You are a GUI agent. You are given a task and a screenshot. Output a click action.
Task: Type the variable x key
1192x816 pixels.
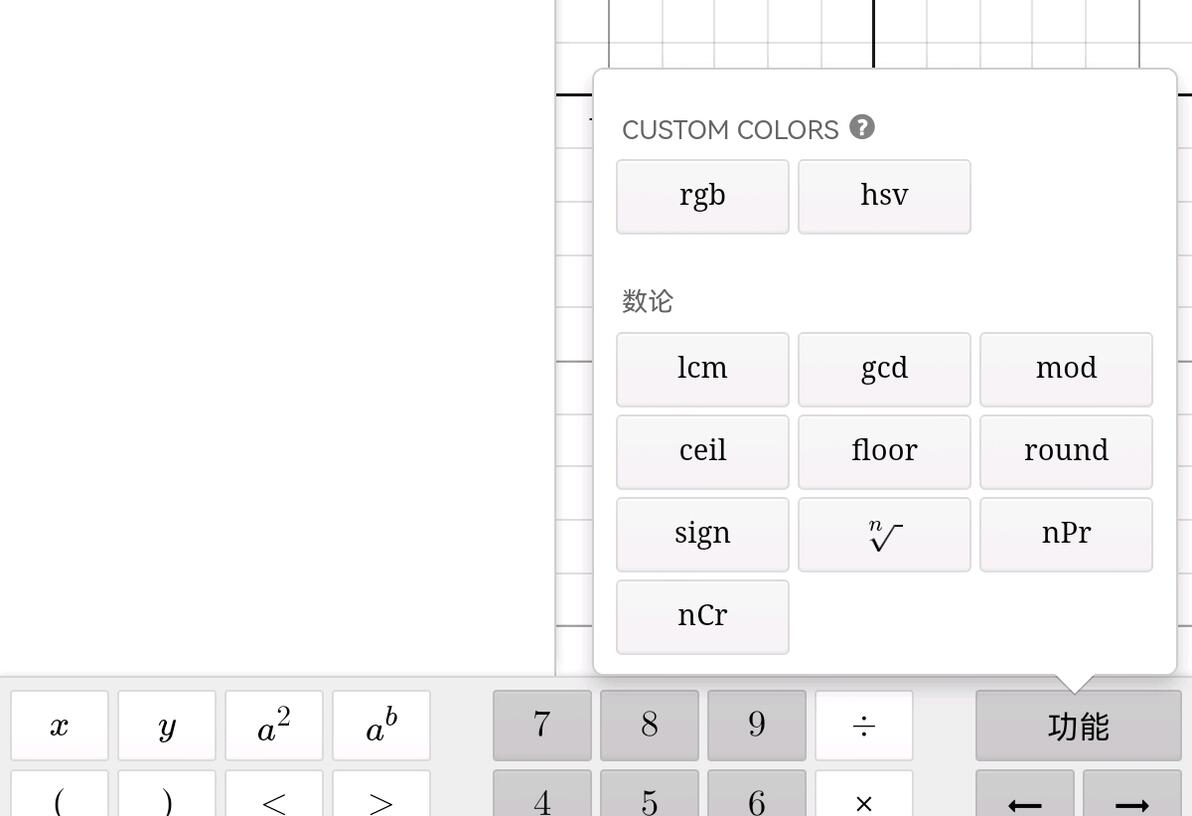click(x=59, y=726)
